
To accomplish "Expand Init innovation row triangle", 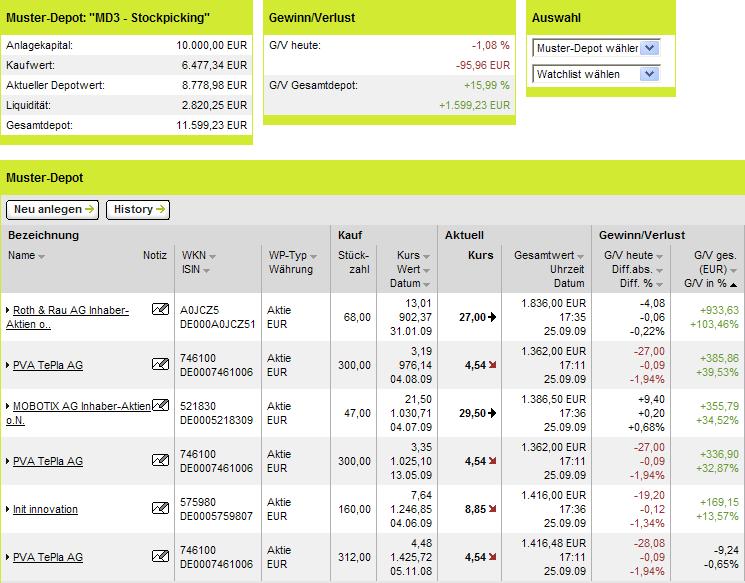I will coord(8,509).
